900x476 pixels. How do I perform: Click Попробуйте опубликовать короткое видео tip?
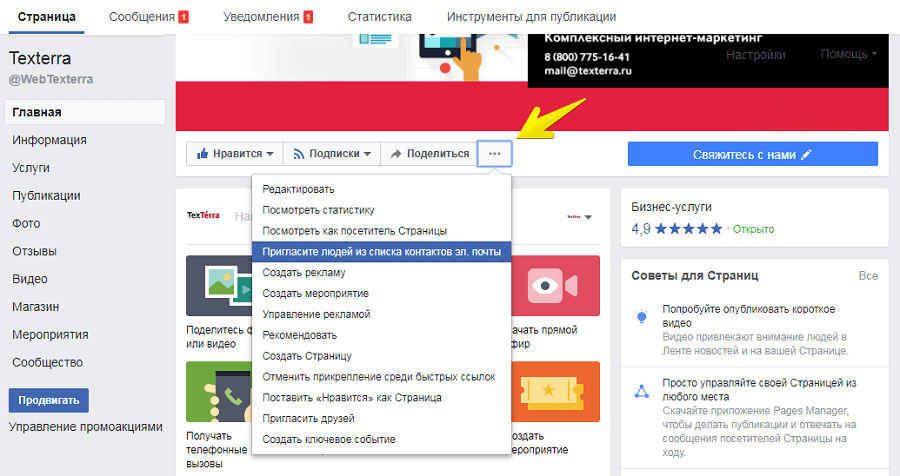[x=748, y=316]
